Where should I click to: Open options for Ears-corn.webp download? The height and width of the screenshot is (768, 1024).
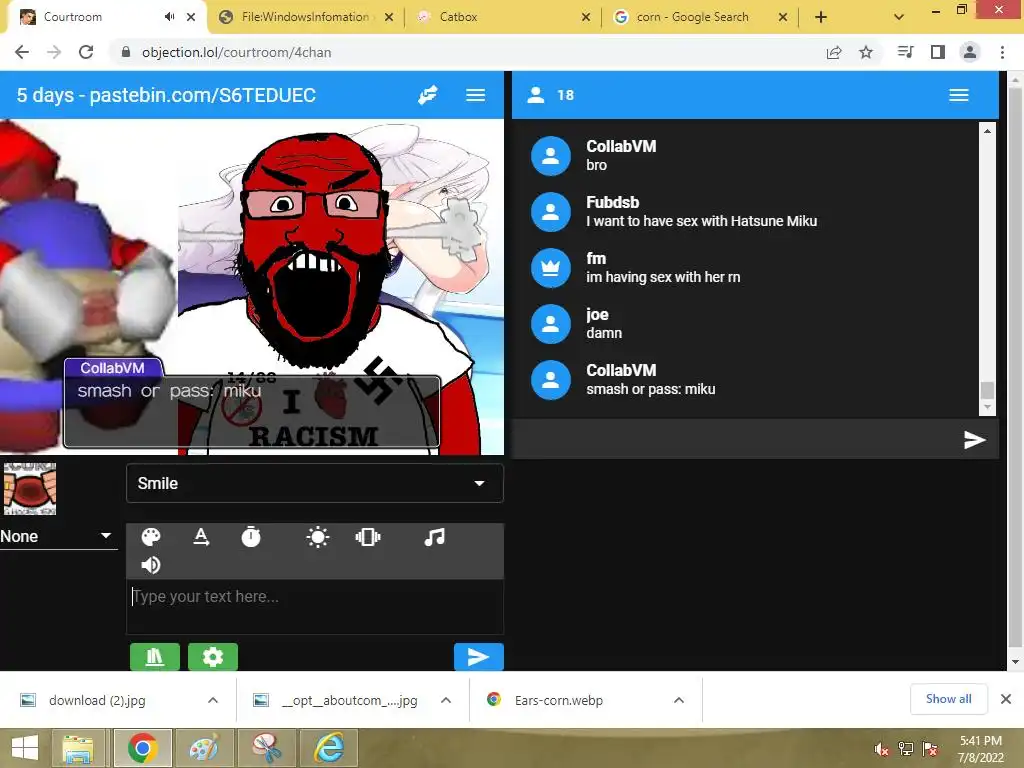coord(679,700)
